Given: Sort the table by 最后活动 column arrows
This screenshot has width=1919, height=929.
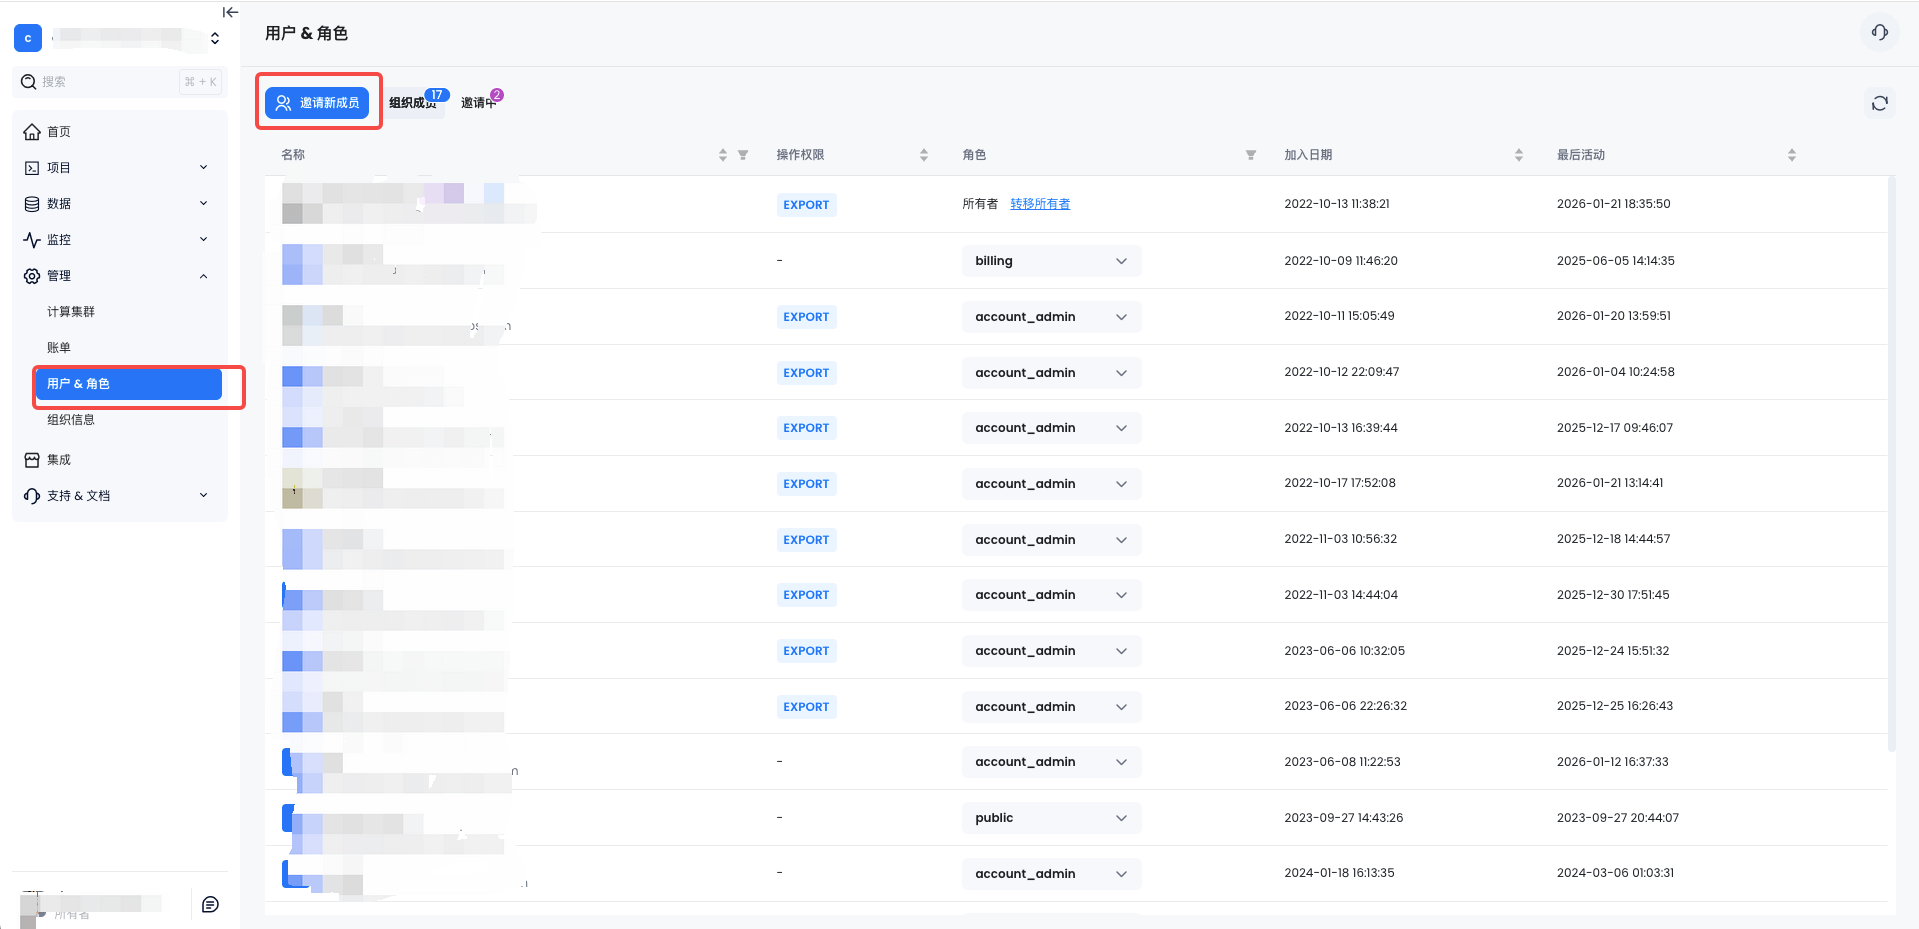Looking at the screenshot, I should (1791, 155).
